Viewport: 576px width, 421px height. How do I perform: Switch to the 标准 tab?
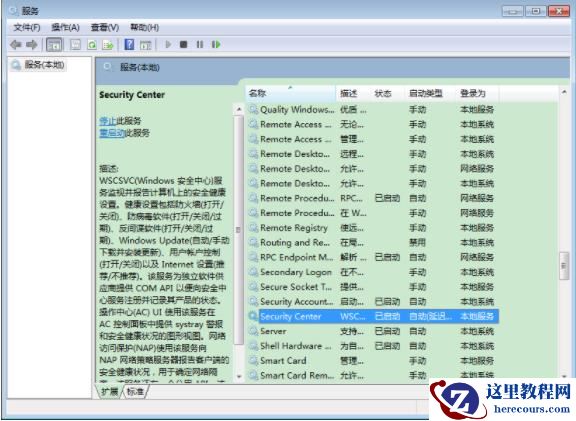pos(135,392)
